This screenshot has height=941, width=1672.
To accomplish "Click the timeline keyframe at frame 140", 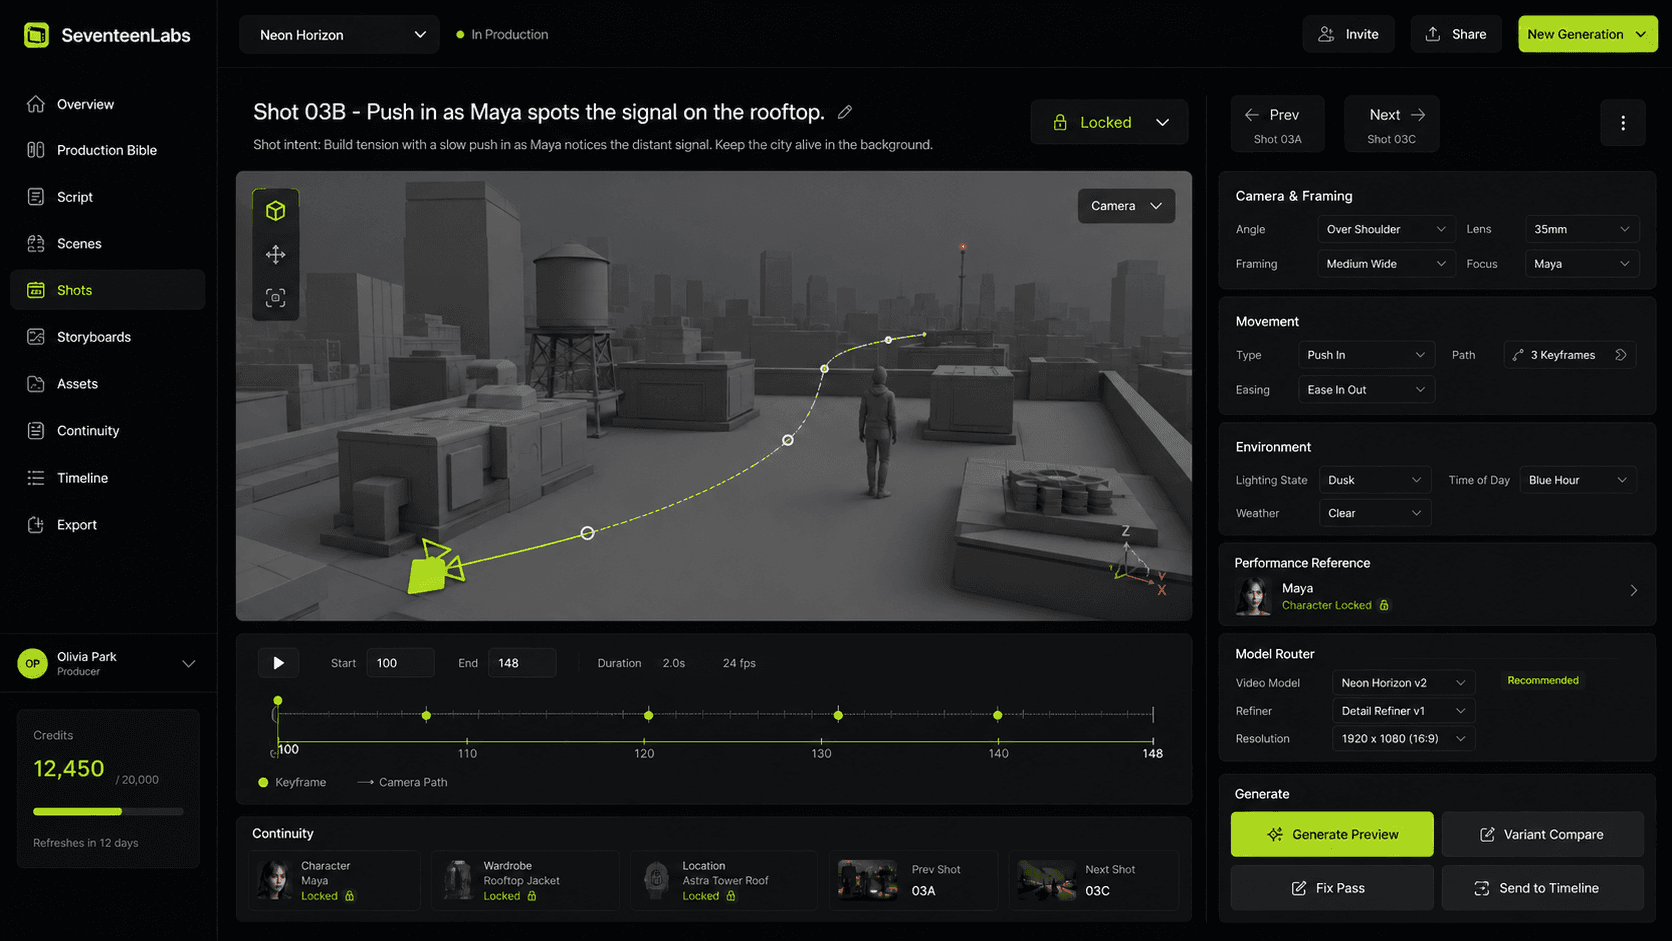I will coord(998,715).
